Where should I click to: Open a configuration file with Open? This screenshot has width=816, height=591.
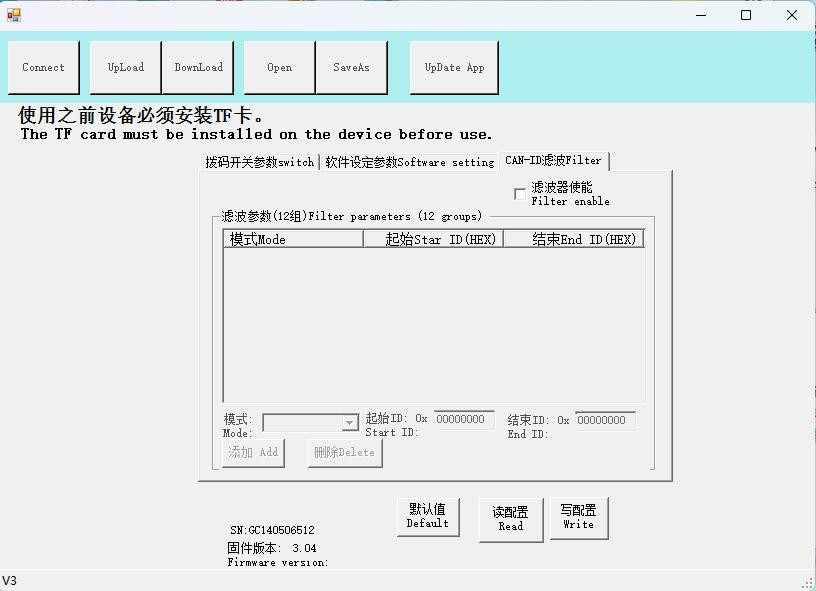[x=279, y=67]
